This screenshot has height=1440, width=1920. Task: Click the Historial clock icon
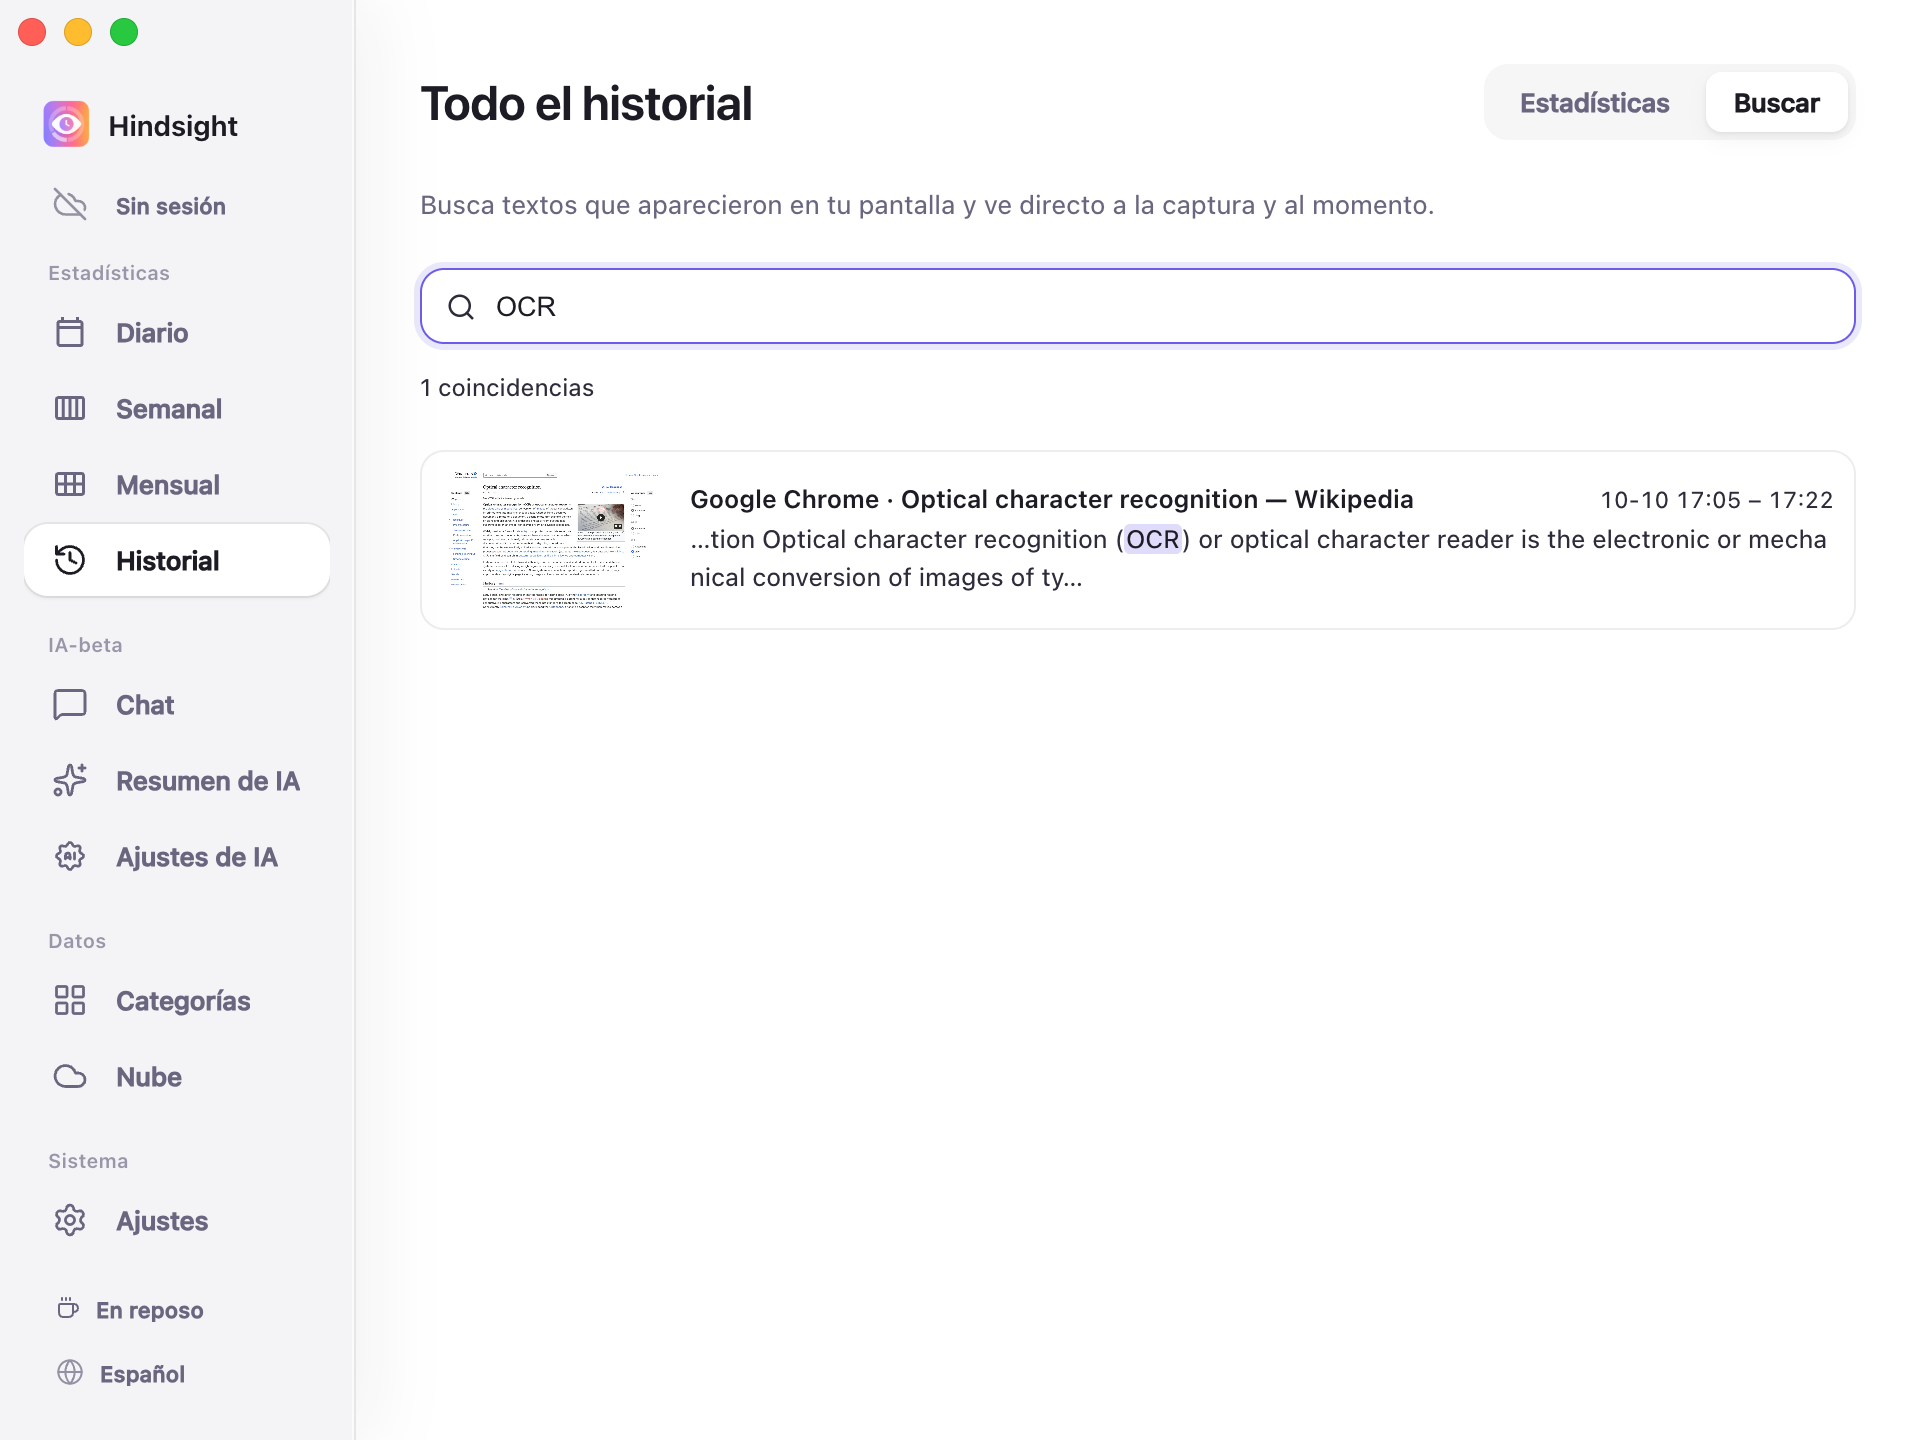70,560
